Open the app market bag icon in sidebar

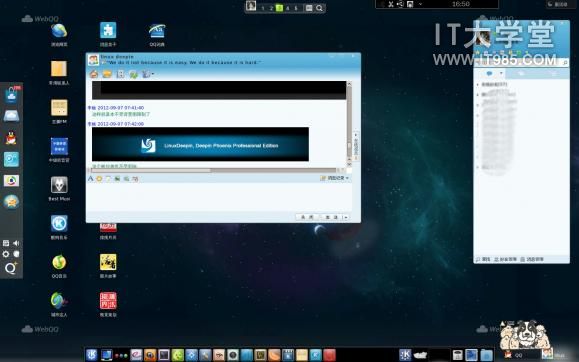point(11,95)
